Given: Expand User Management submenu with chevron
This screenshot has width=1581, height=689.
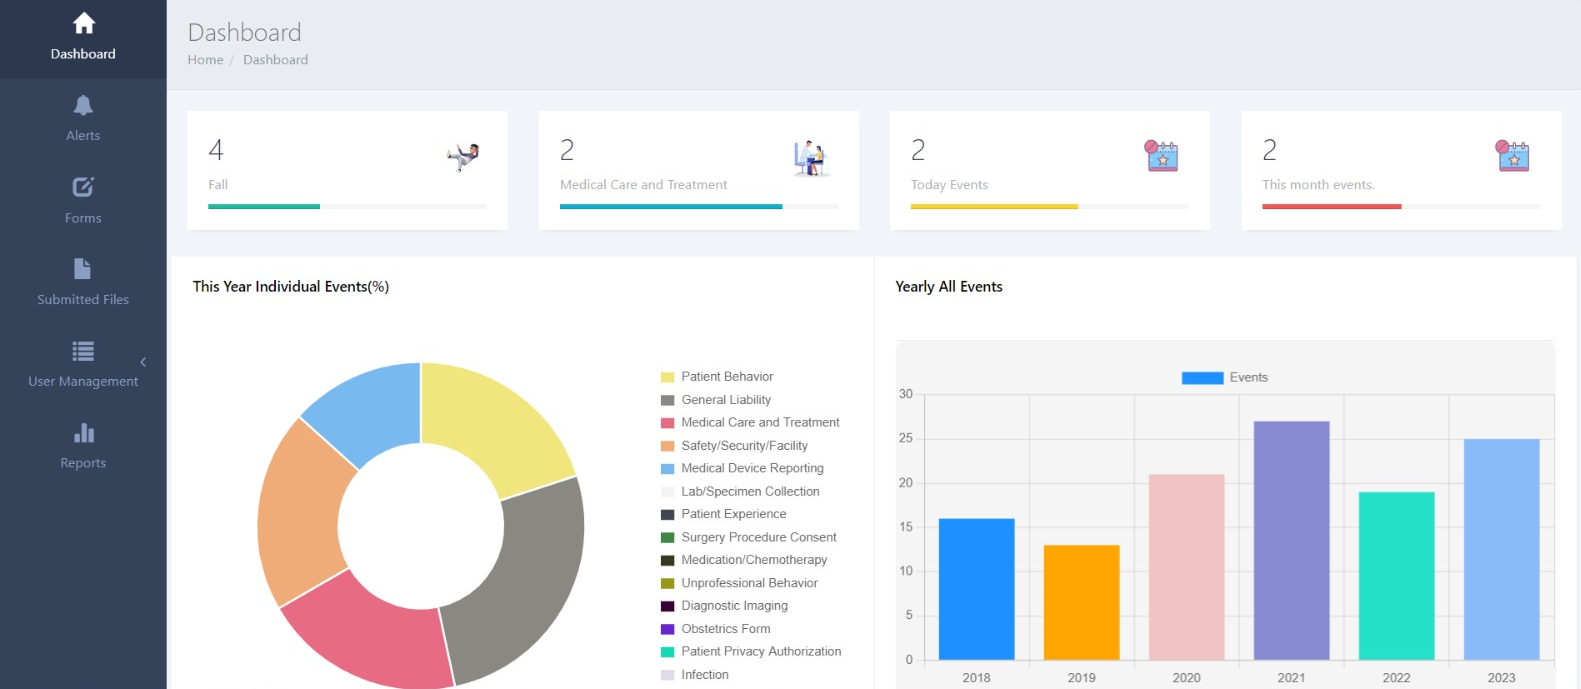Looking at the screenshot, I should coord(143,362).
